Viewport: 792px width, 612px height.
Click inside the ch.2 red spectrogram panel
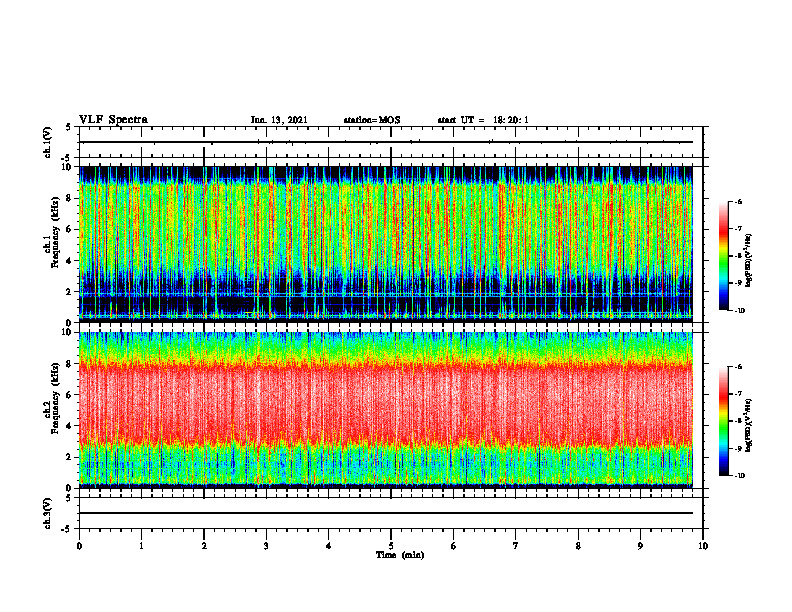(x=386, y=410)
